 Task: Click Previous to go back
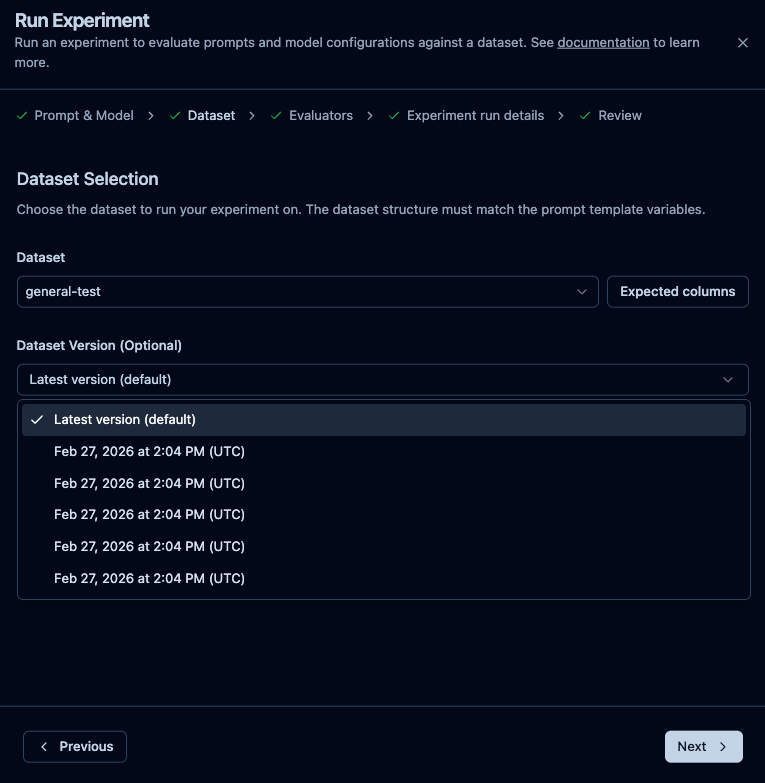click(75, 746)
